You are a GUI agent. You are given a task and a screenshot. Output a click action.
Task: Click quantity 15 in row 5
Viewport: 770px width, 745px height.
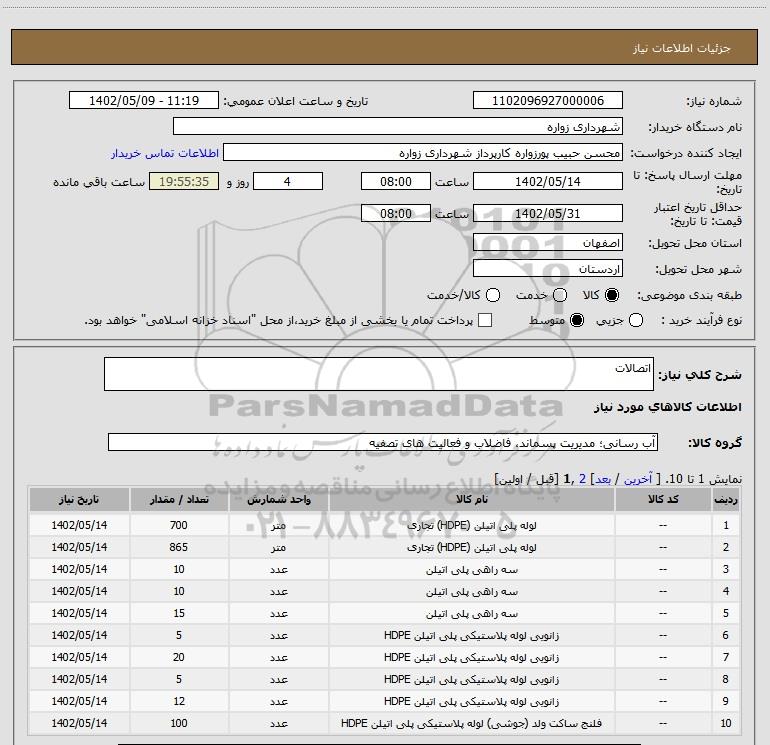pyautogui.click(x=179, y=613)
